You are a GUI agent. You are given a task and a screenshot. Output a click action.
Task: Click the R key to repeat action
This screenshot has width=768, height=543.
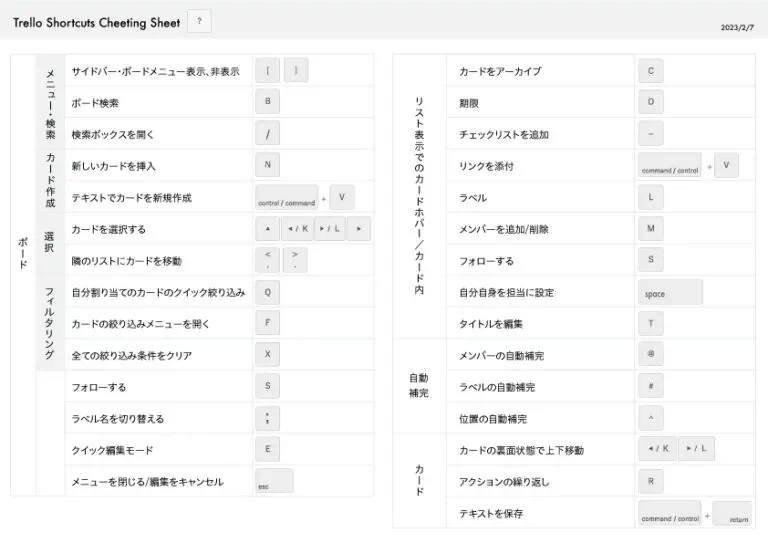point(650,482)
